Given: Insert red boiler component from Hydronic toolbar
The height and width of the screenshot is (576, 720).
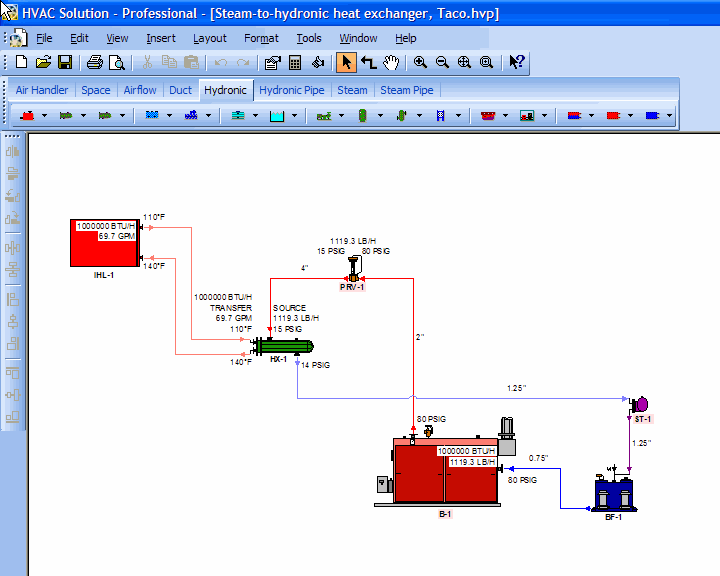Looking at the screenshot, I should click(27, 115).
